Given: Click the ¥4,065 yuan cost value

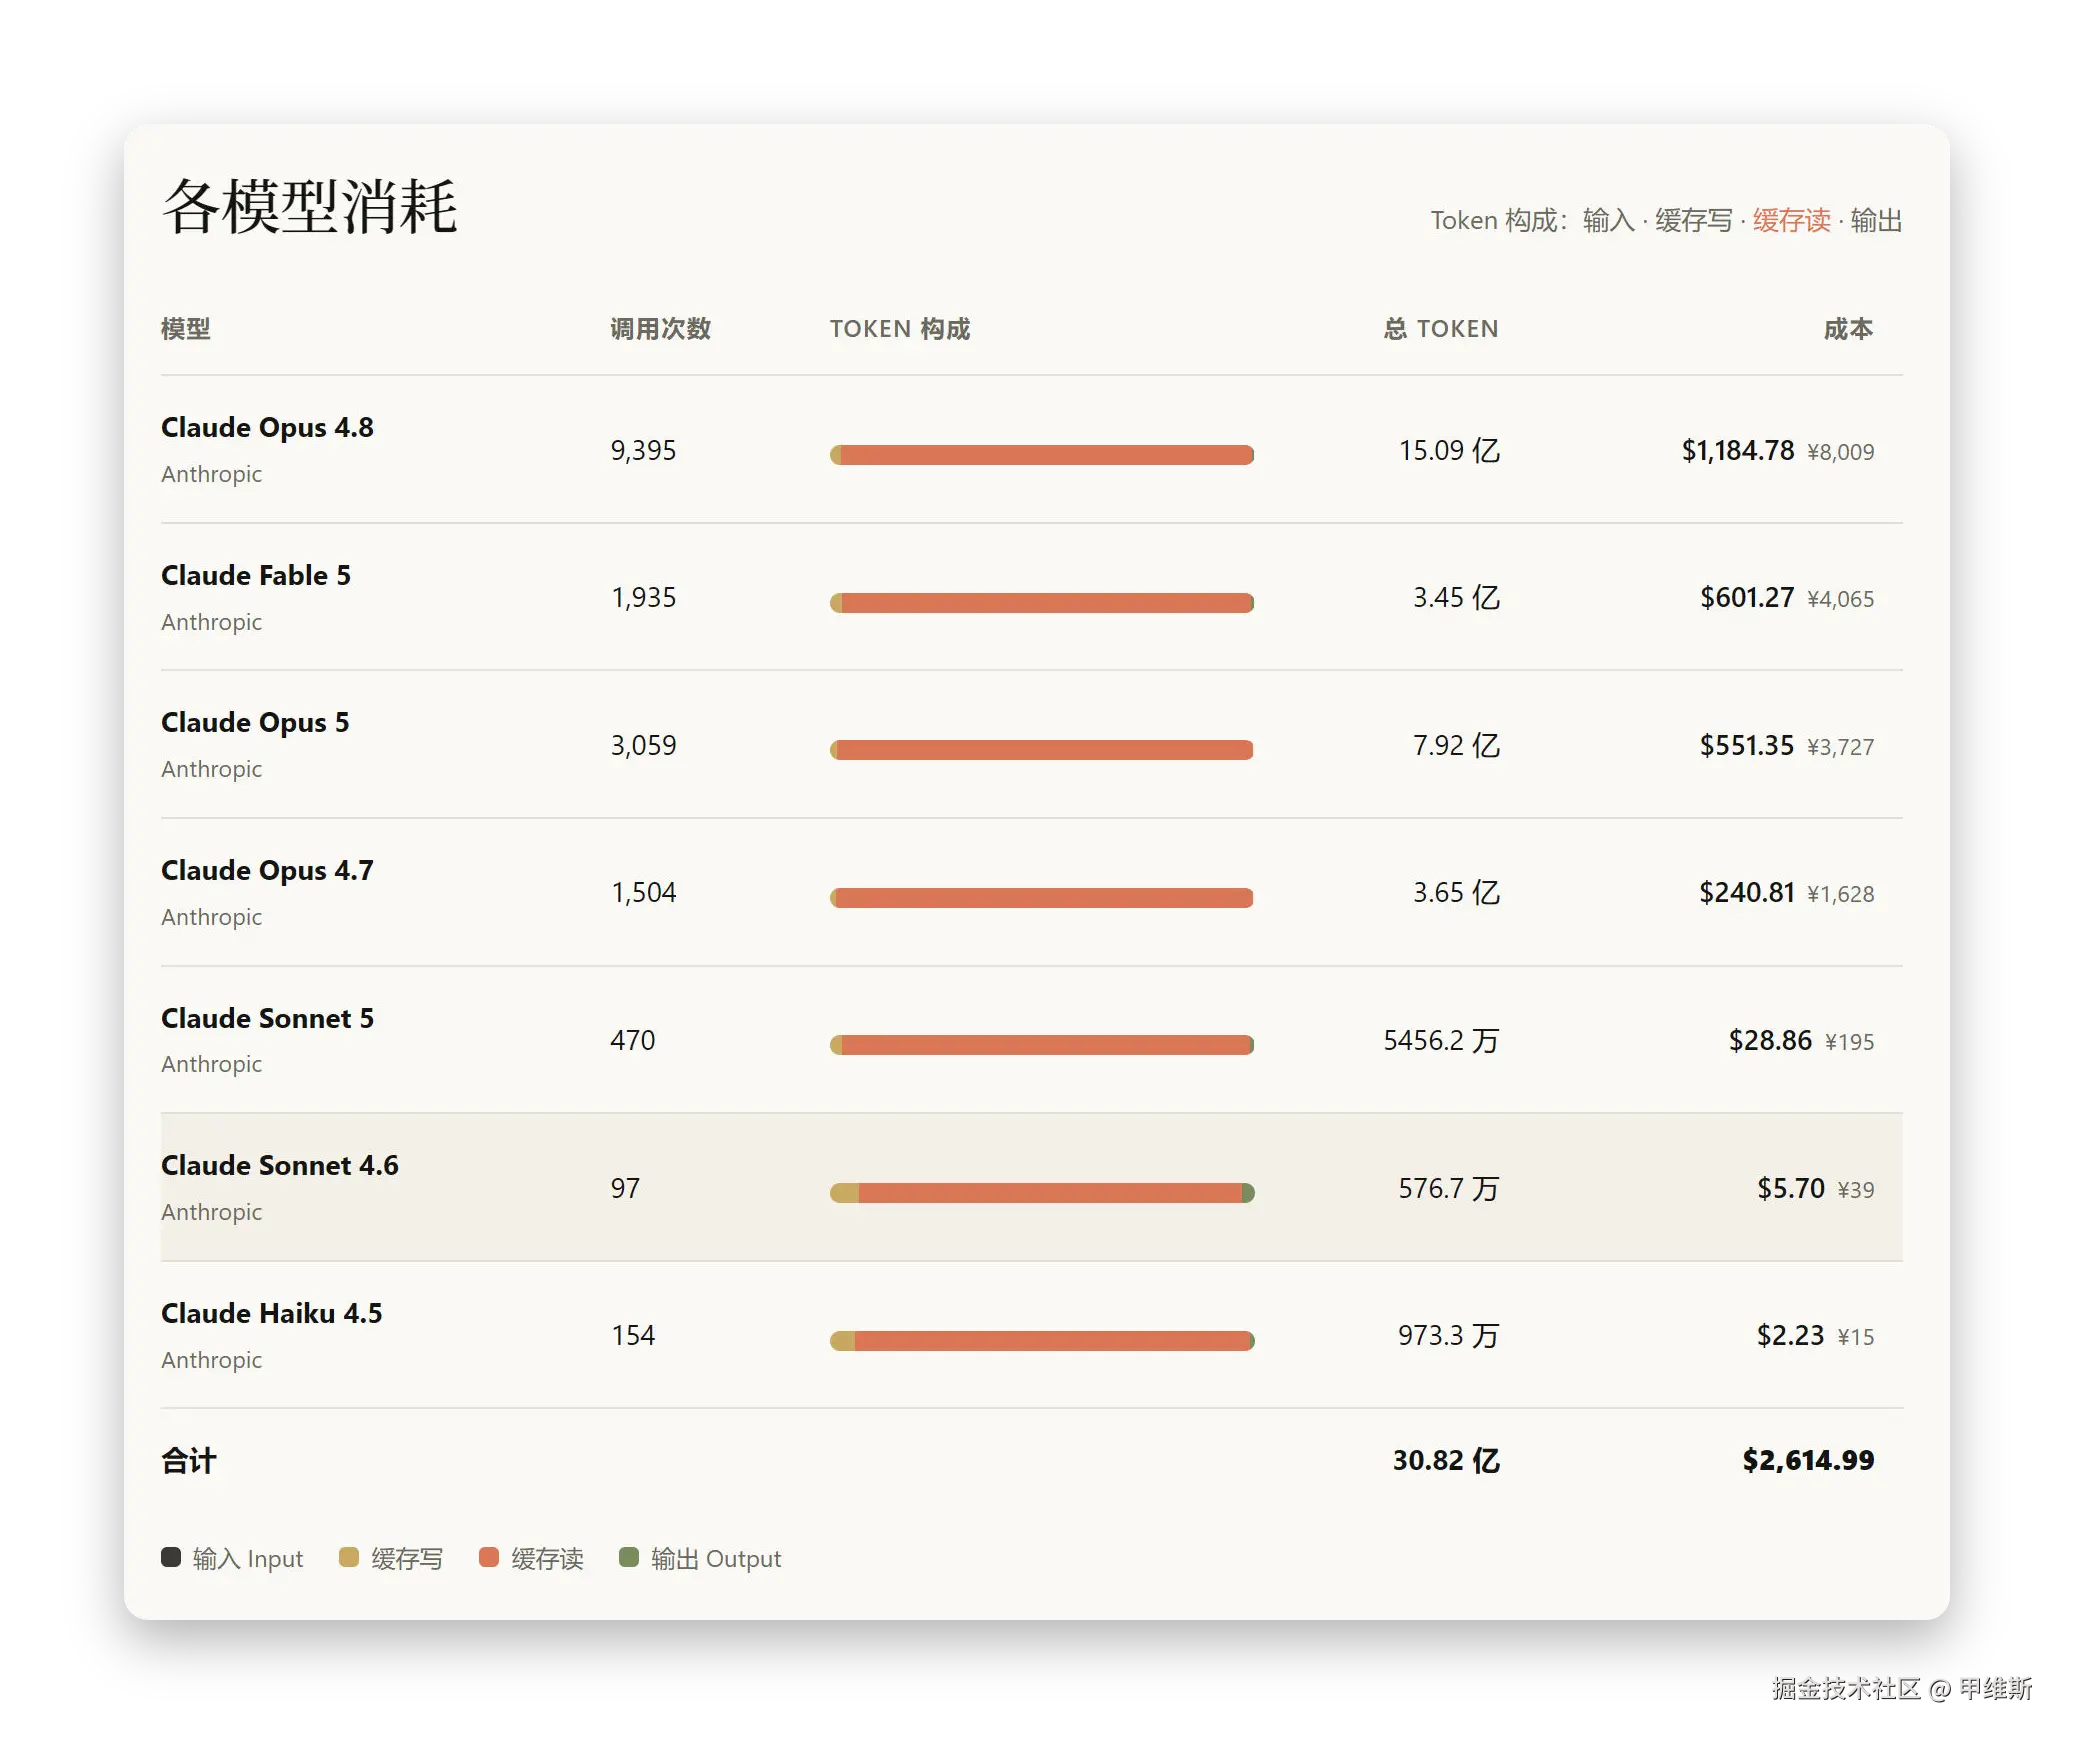Looking at the screenshot, I should pyautogui.click(x=1841, y=600).
